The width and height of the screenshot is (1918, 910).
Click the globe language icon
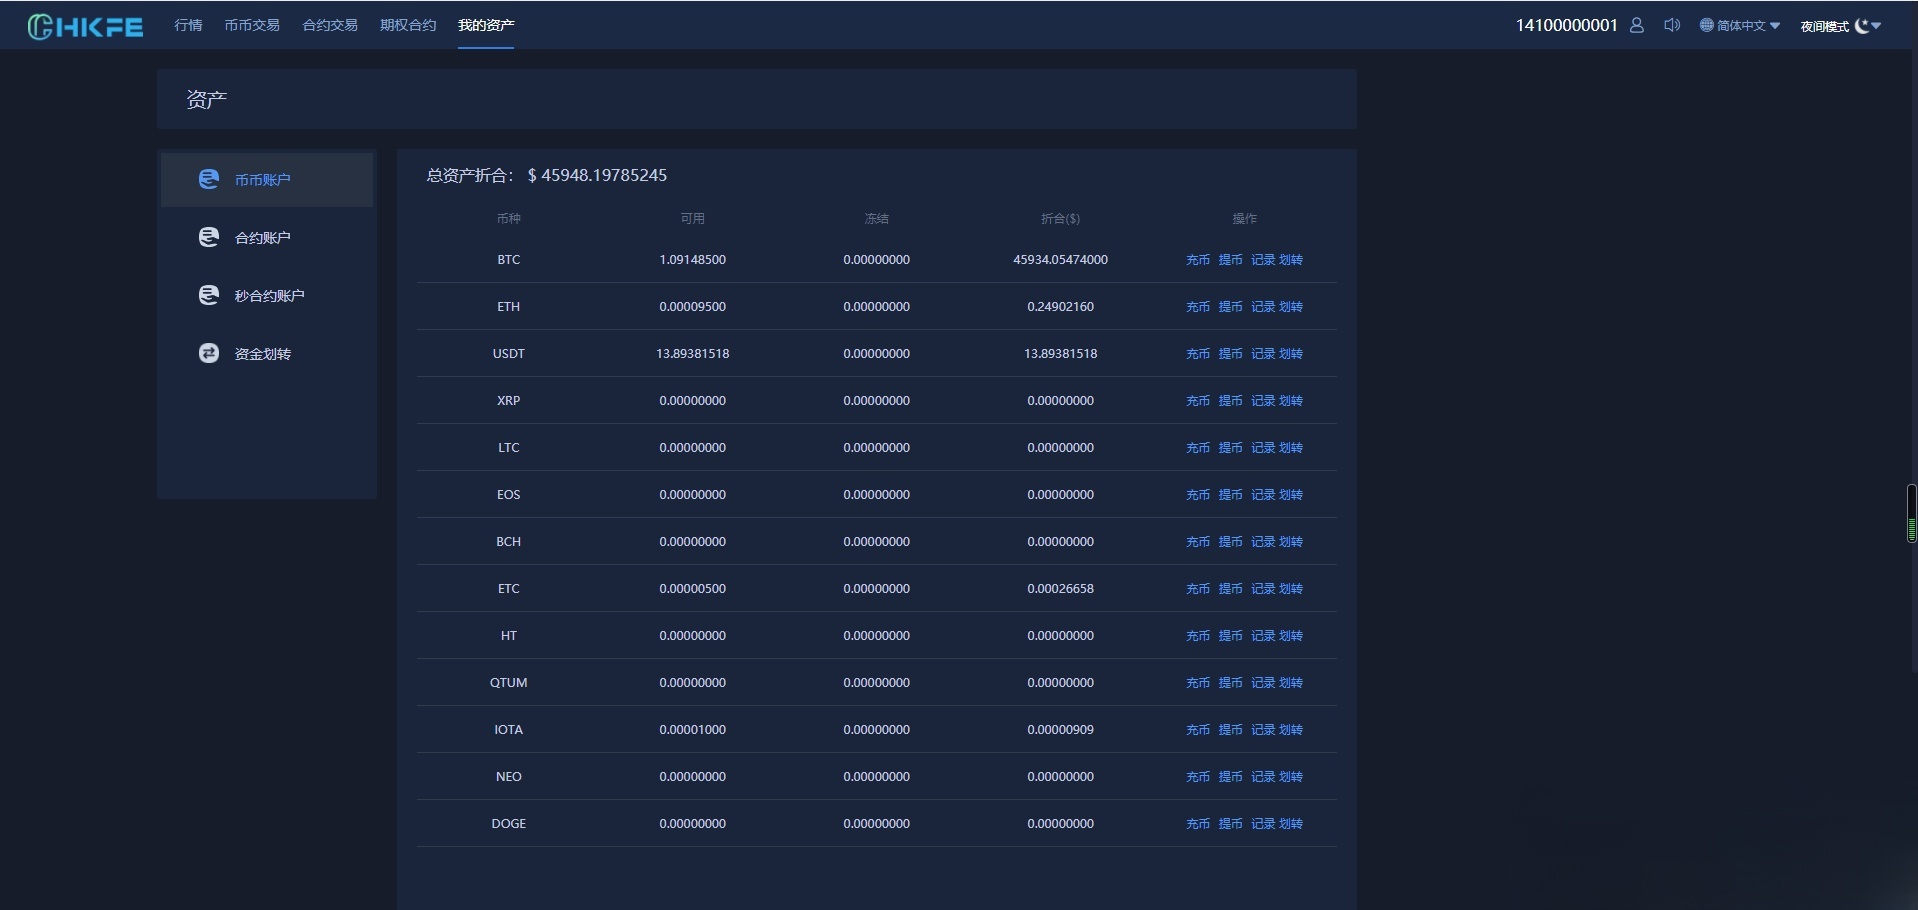tap(1705, 25)
